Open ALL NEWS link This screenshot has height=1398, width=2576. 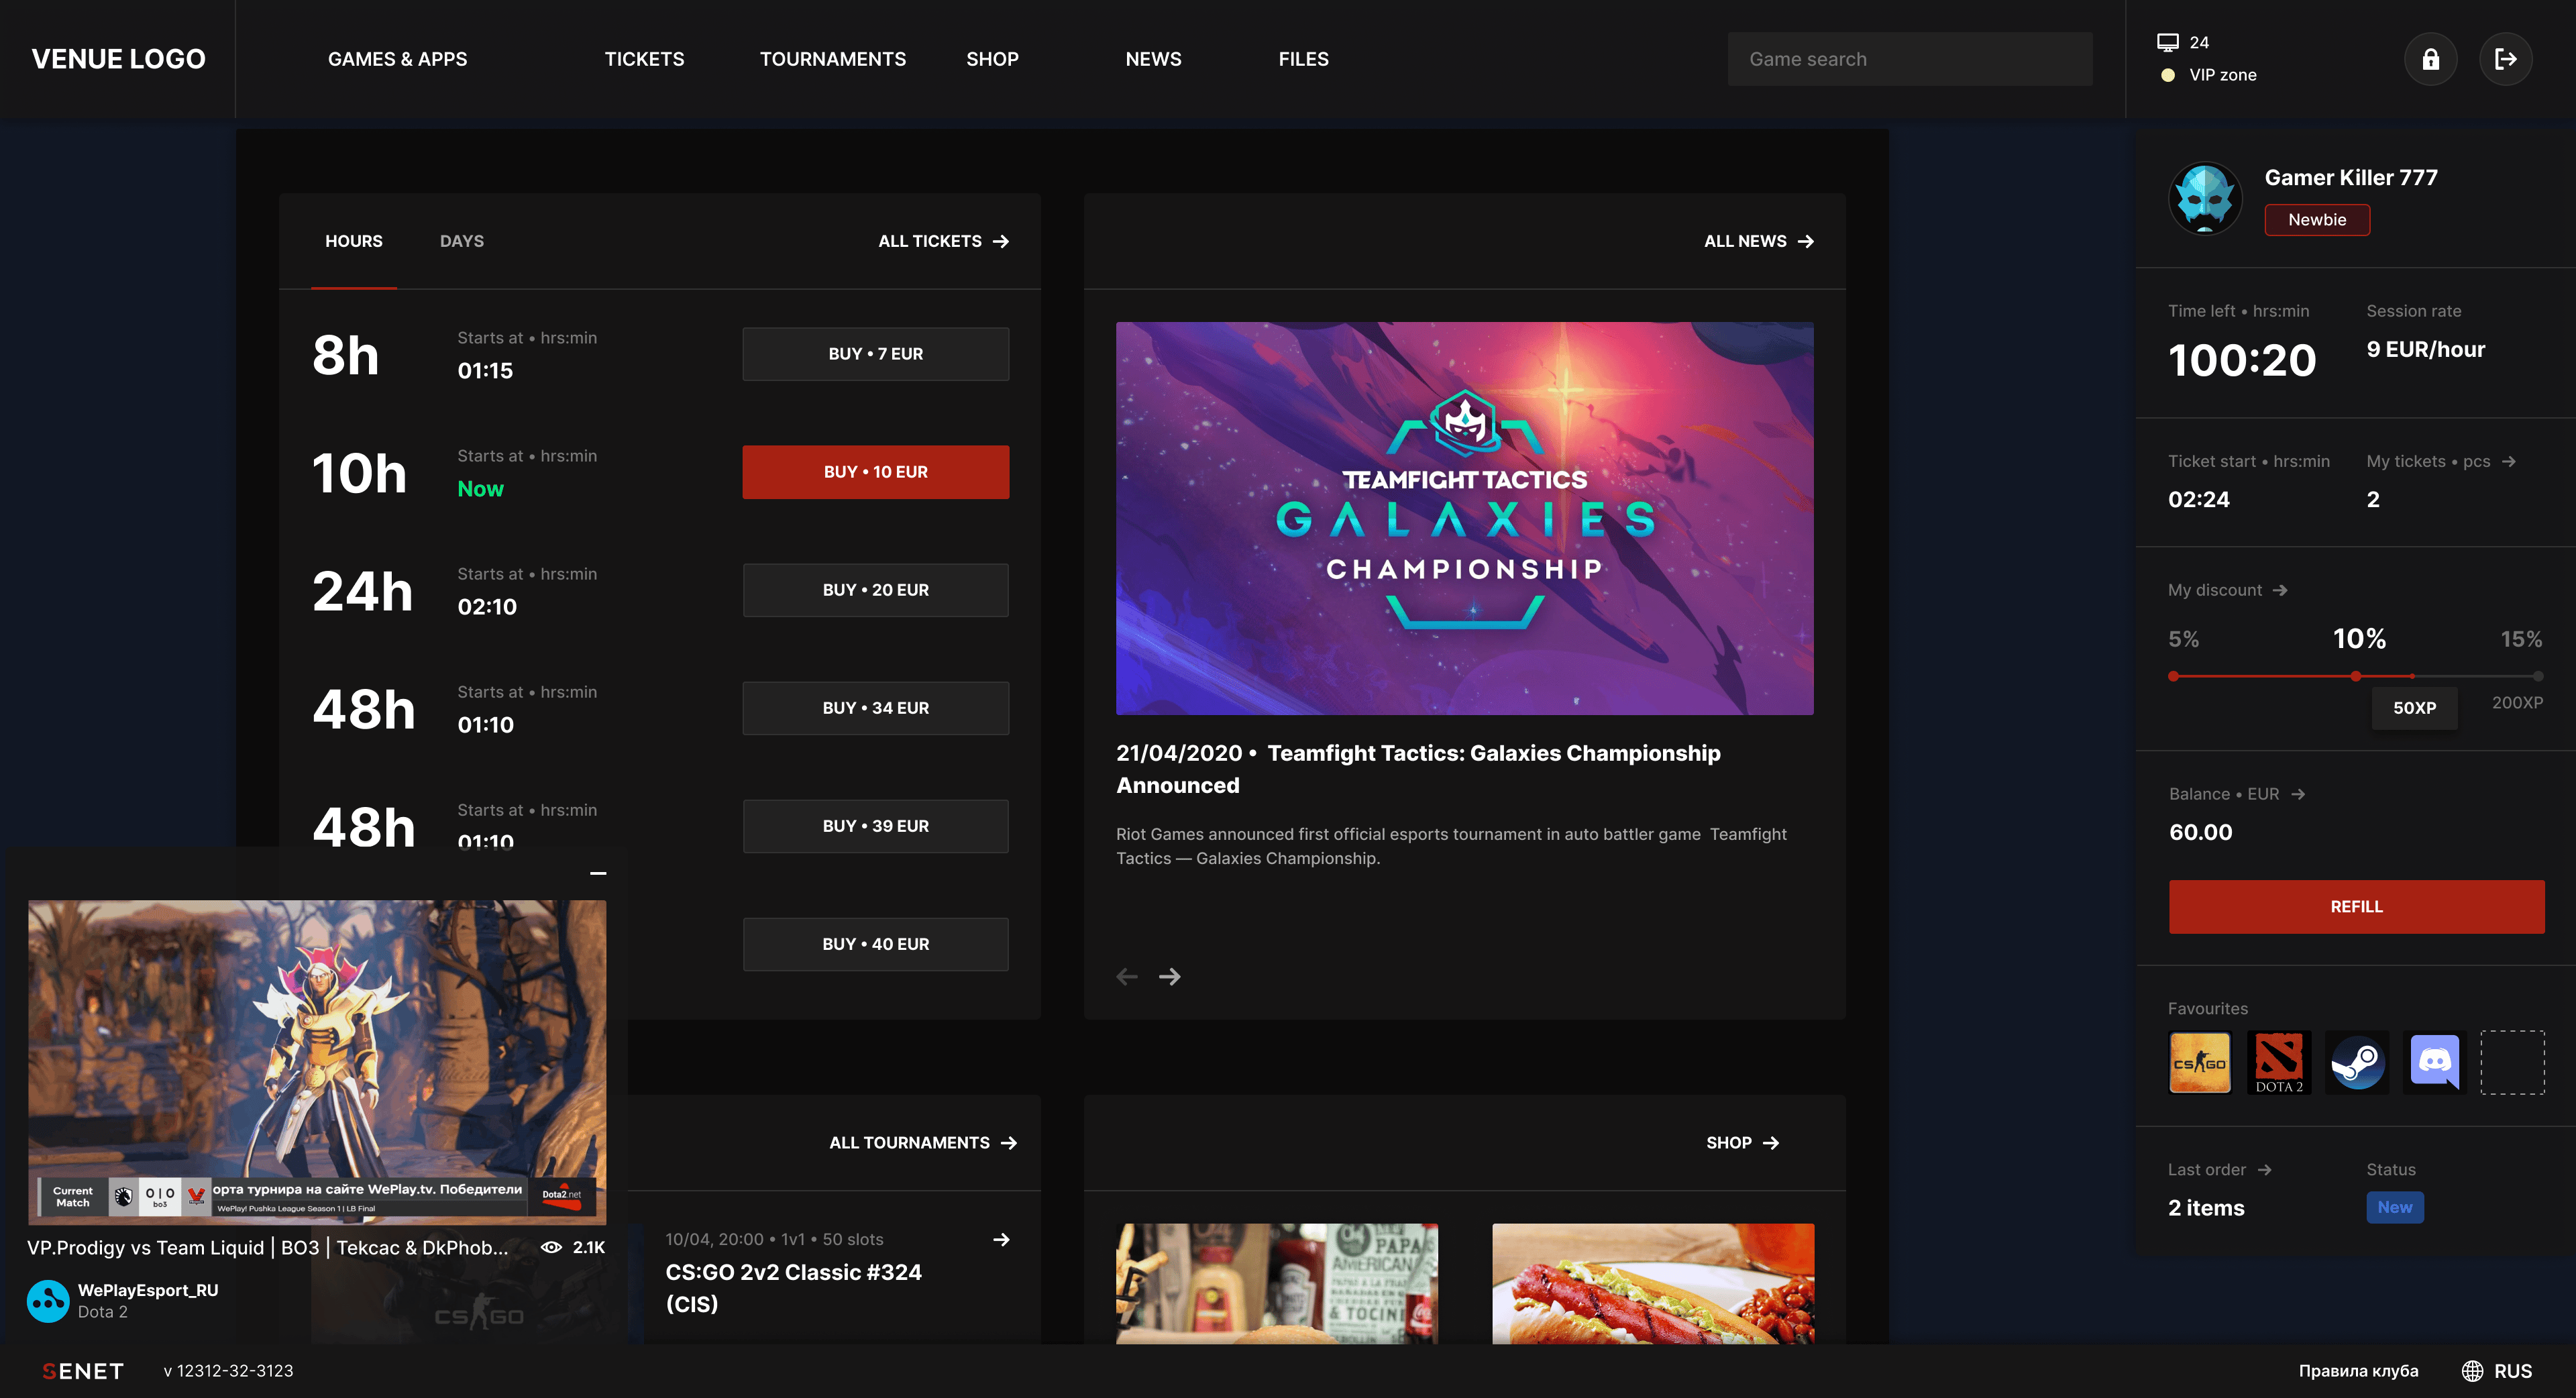(1758, 241)
